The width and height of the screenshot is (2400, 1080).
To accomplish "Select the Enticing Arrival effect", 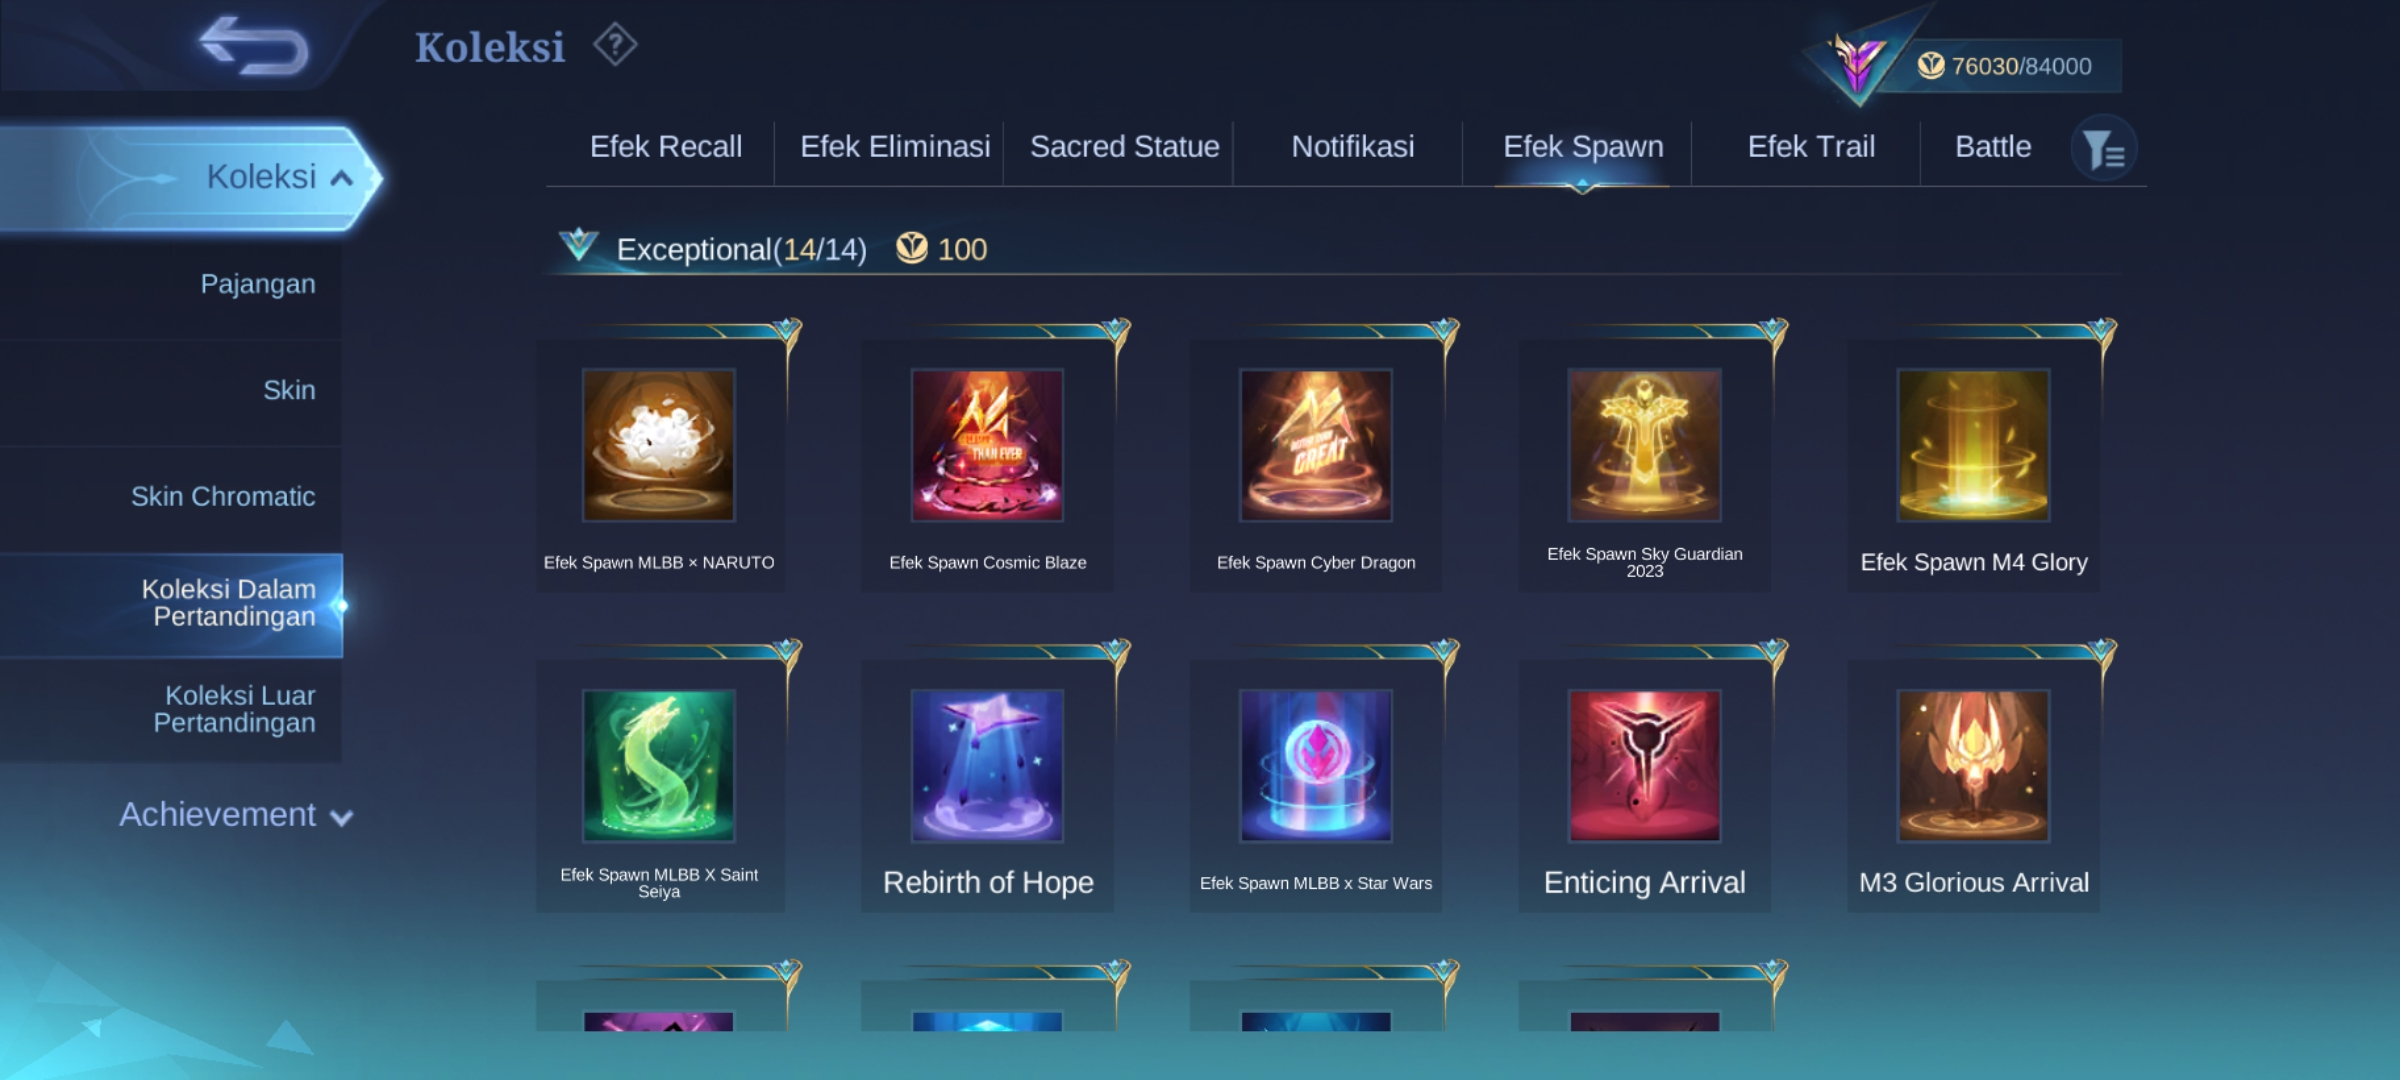I will point(1645,766).
